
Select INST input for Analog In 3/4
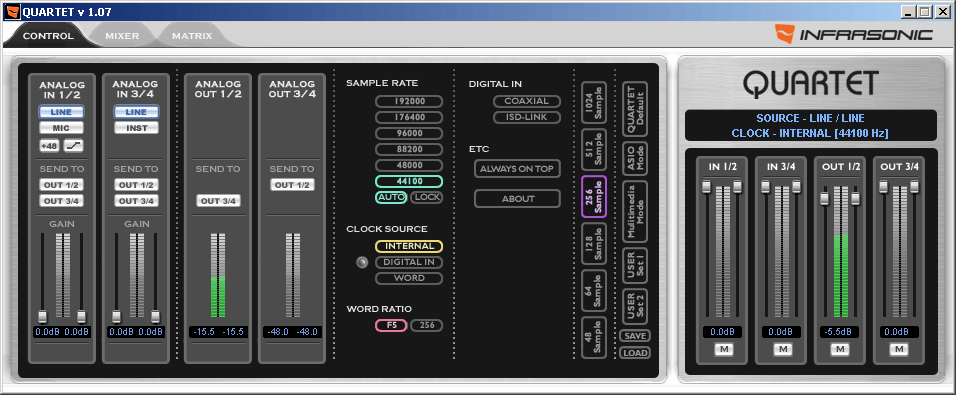pyautogui.click(x=136, y=128)
